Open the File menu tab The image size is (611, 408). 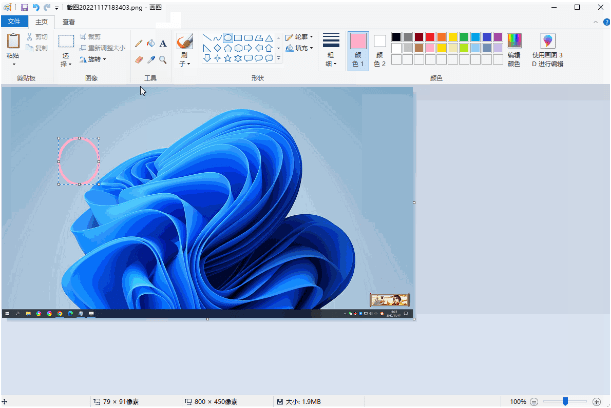click(x=14, y=21)
